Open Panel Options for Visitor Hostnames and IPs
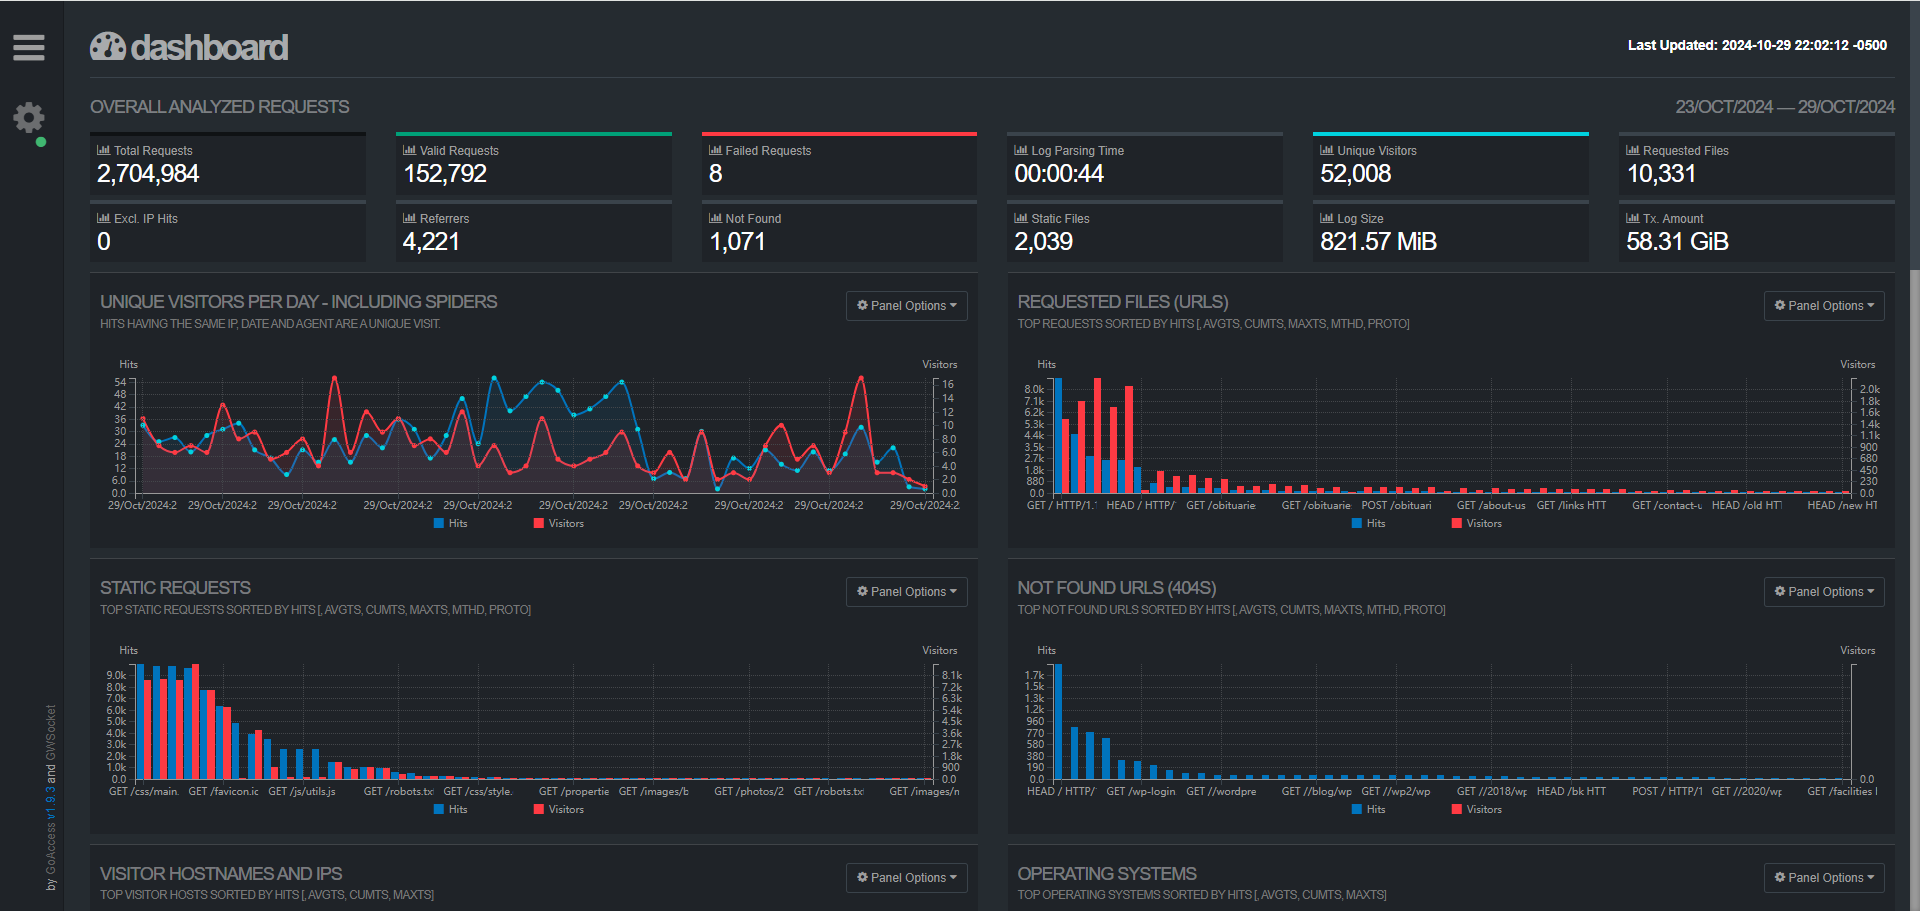The image size is (1920, 911). point(906,878)
